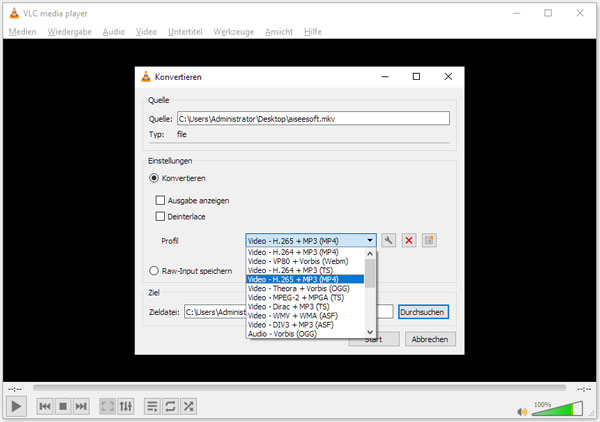600x422 pixels.
Task: Open the extended settings equalizer icon
Action: point(126,406)
